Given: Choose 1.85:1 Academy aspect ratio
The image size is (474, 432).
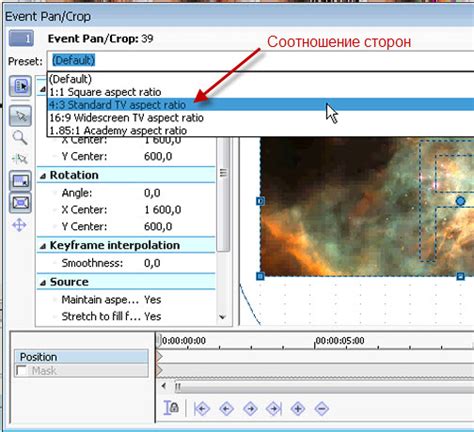Looking at the screenshot, I should [260, 130].
